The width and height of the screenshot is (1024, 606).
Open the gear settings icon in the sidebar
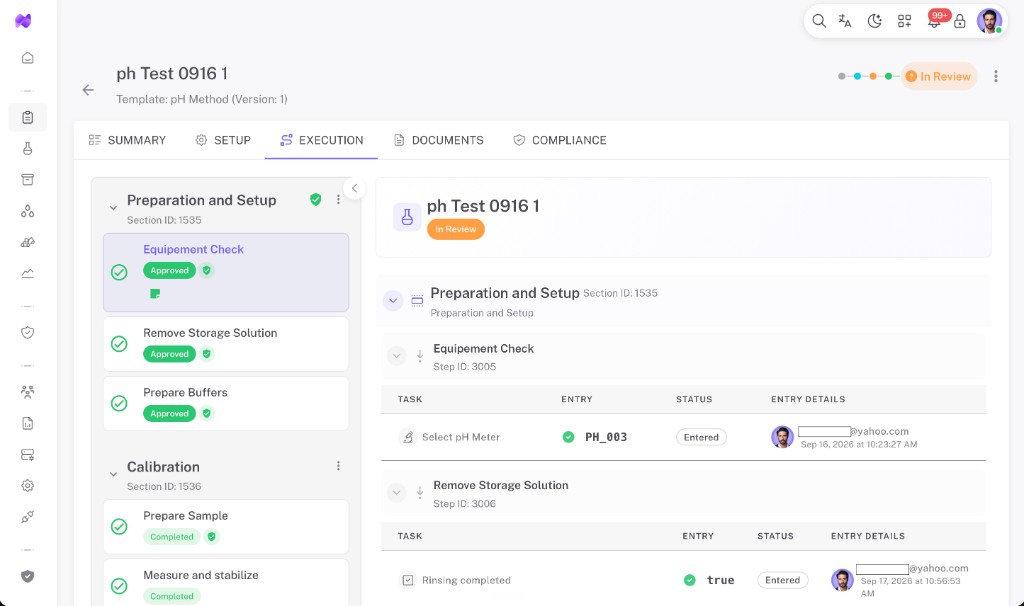coord(27,486)
